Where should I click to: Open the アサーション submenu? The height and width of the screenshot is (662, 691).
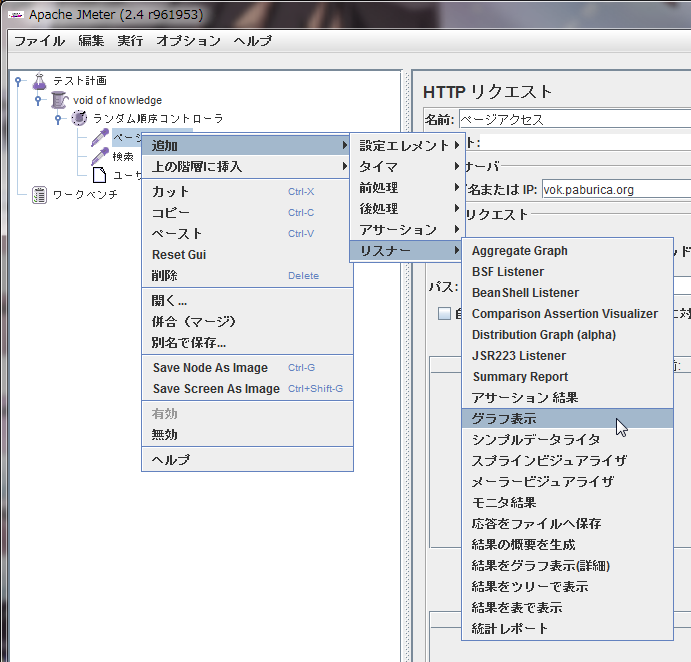tap(408, 230)
